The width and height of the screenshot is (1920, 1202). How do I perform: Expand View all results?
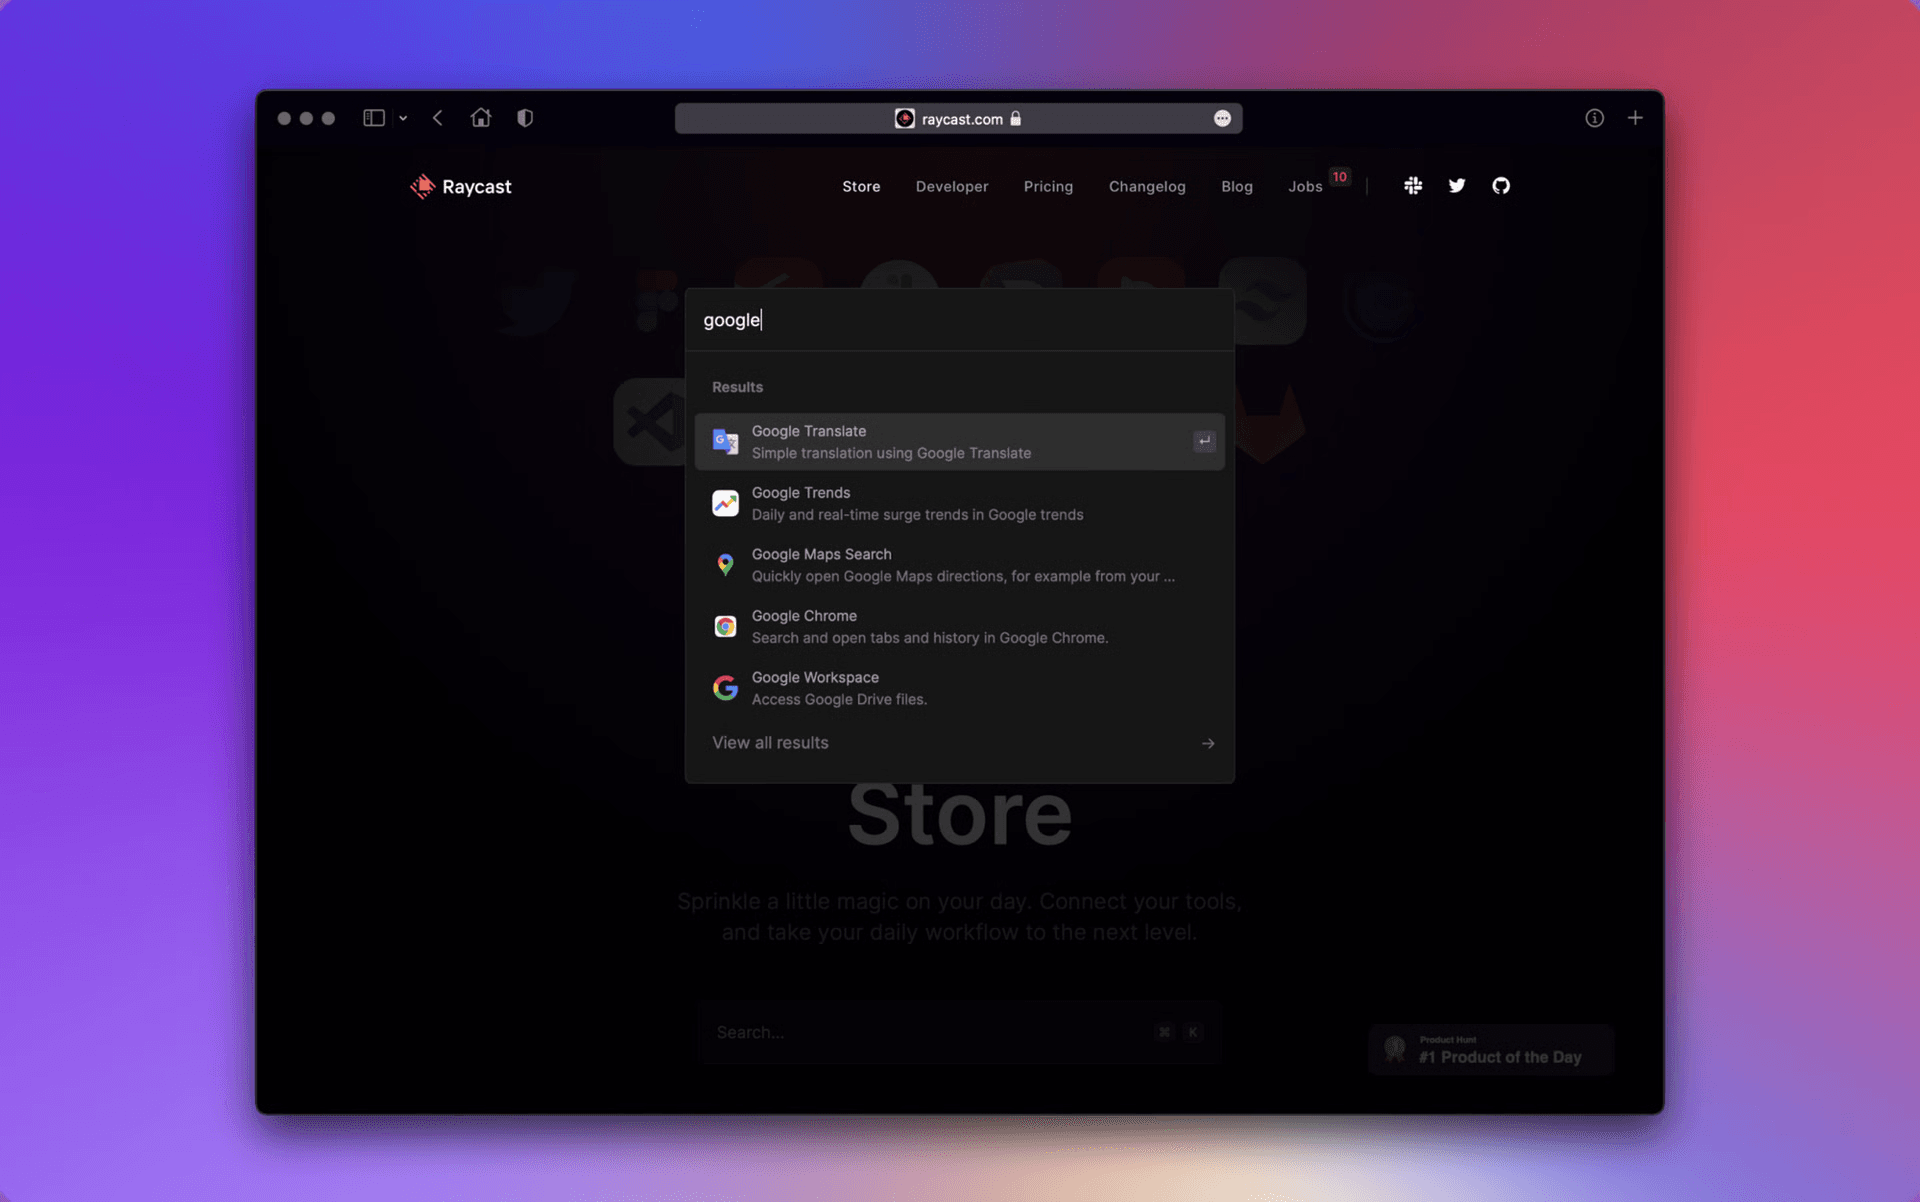(x=770, y=742)
